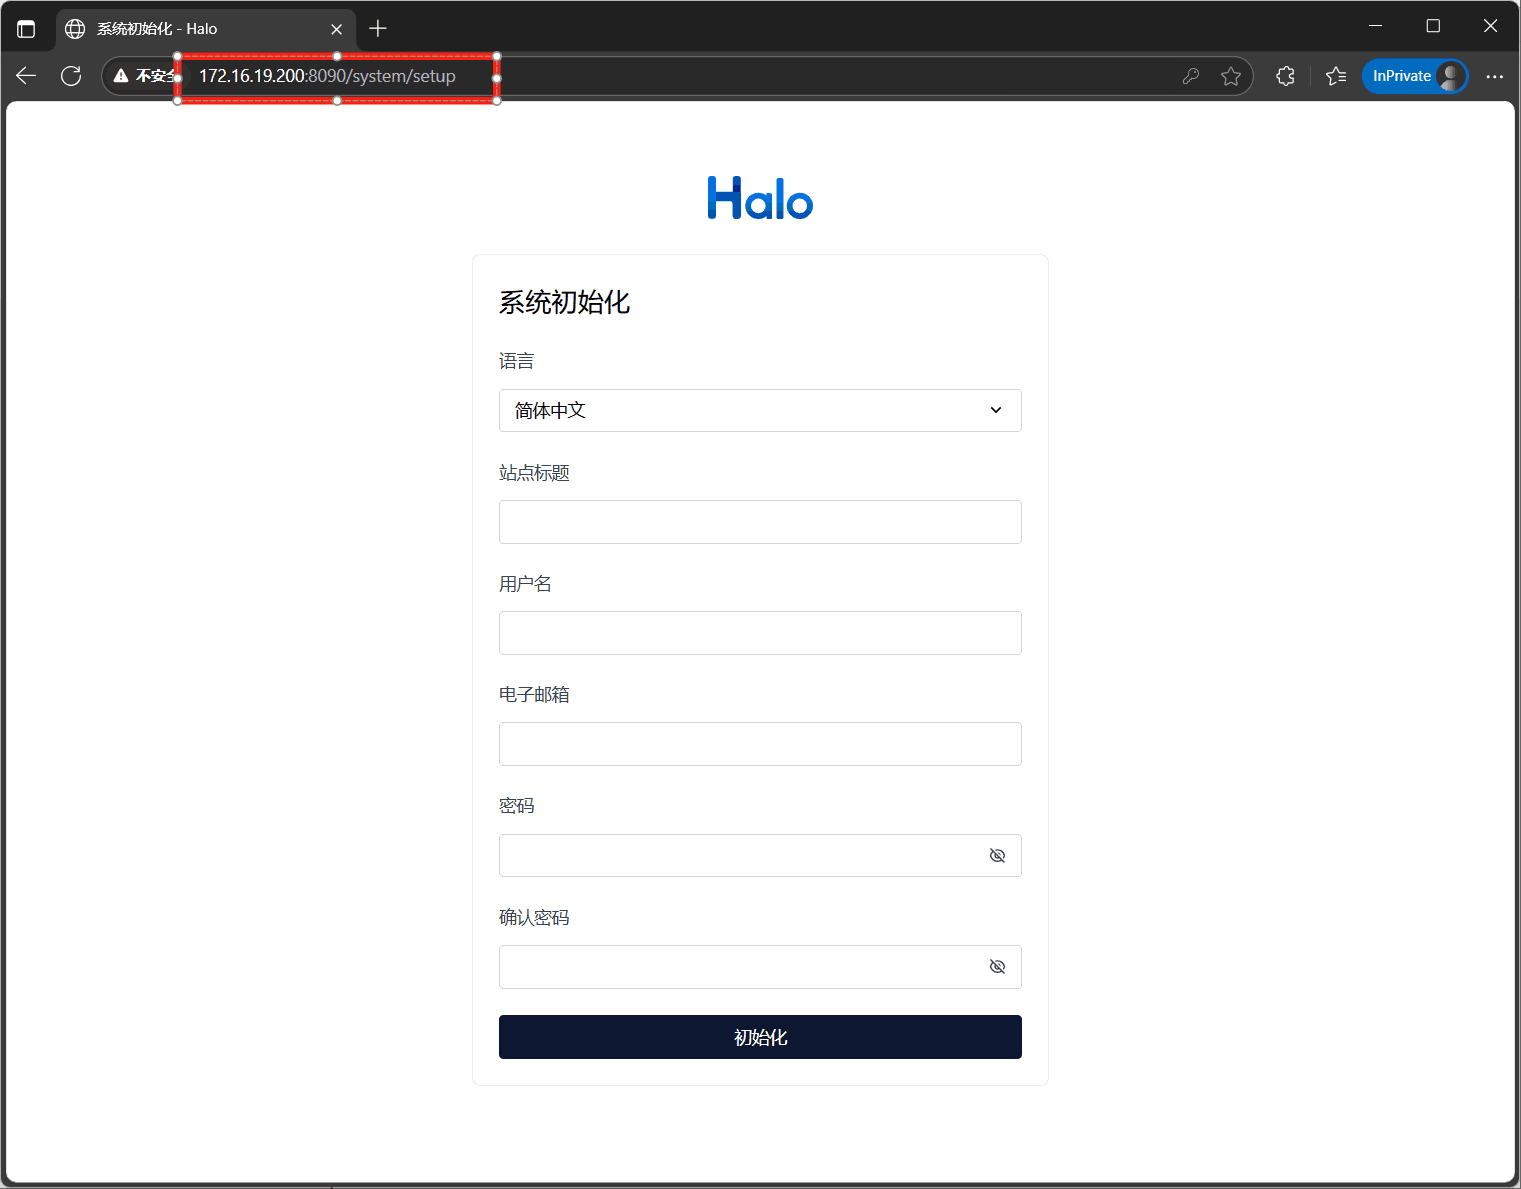This screenshot has height=1189, width=1521.
Task: Click the 初始化 submit button
Action: (760, 1037)
